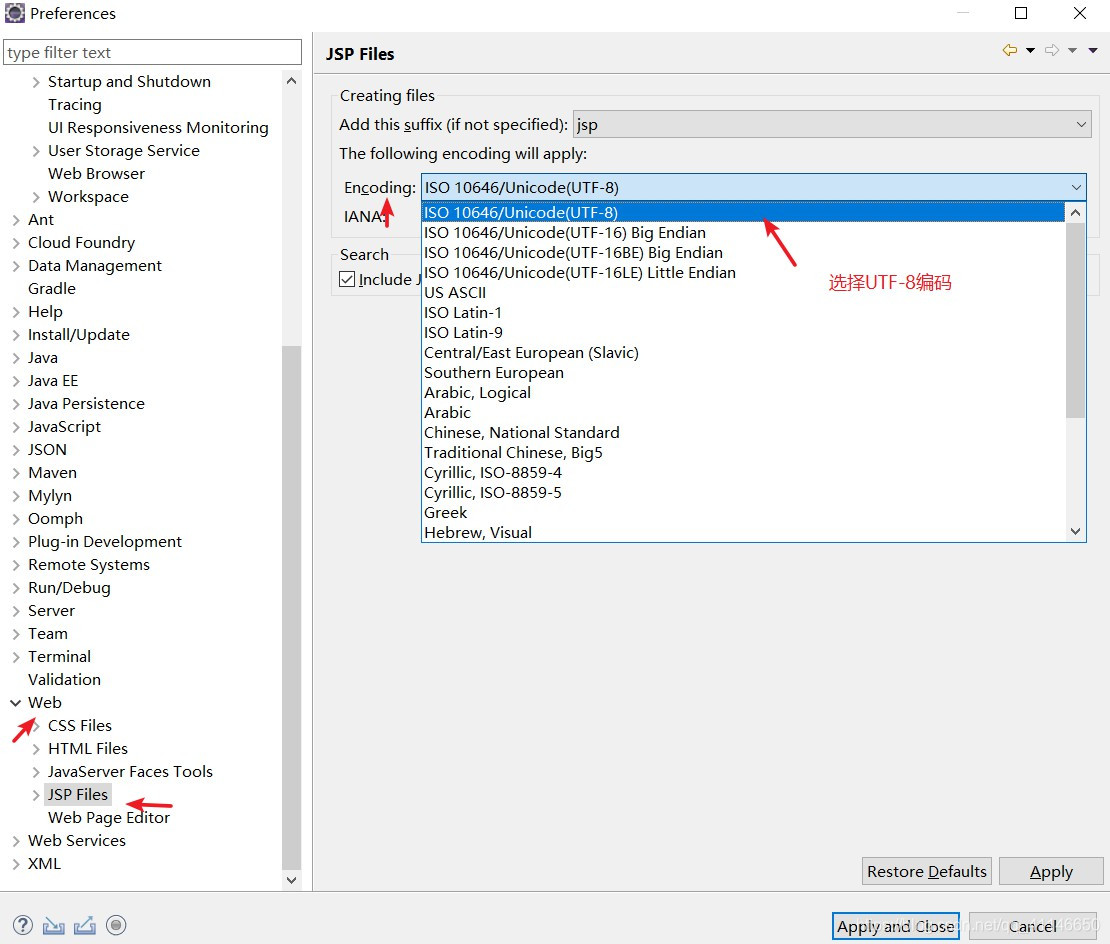Open the back history dropdown arrow
Image resolution: width=1110 pixels, height=944 pixels.
pos(1031,50)
